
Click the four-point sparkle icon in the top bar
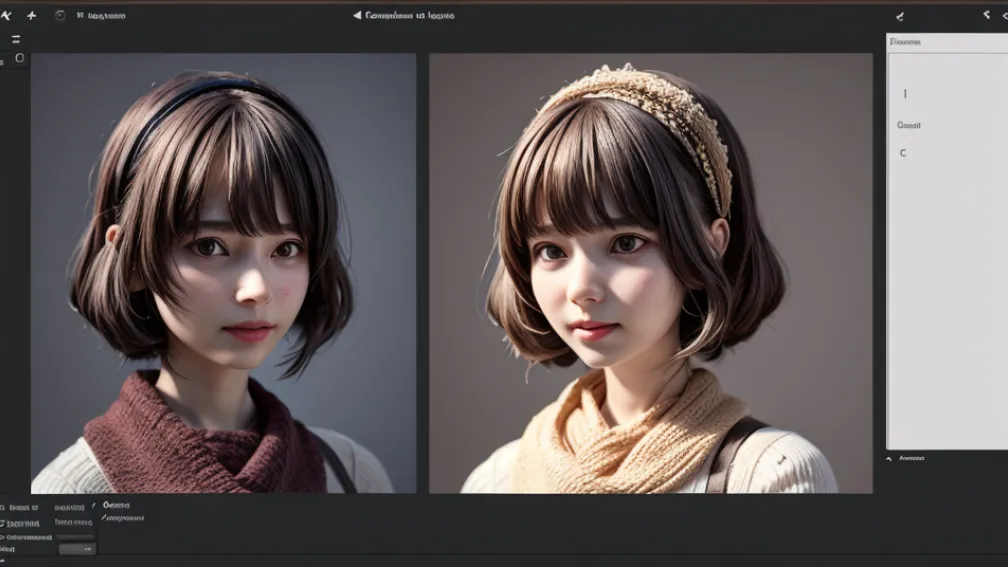(x=32, y=15)
